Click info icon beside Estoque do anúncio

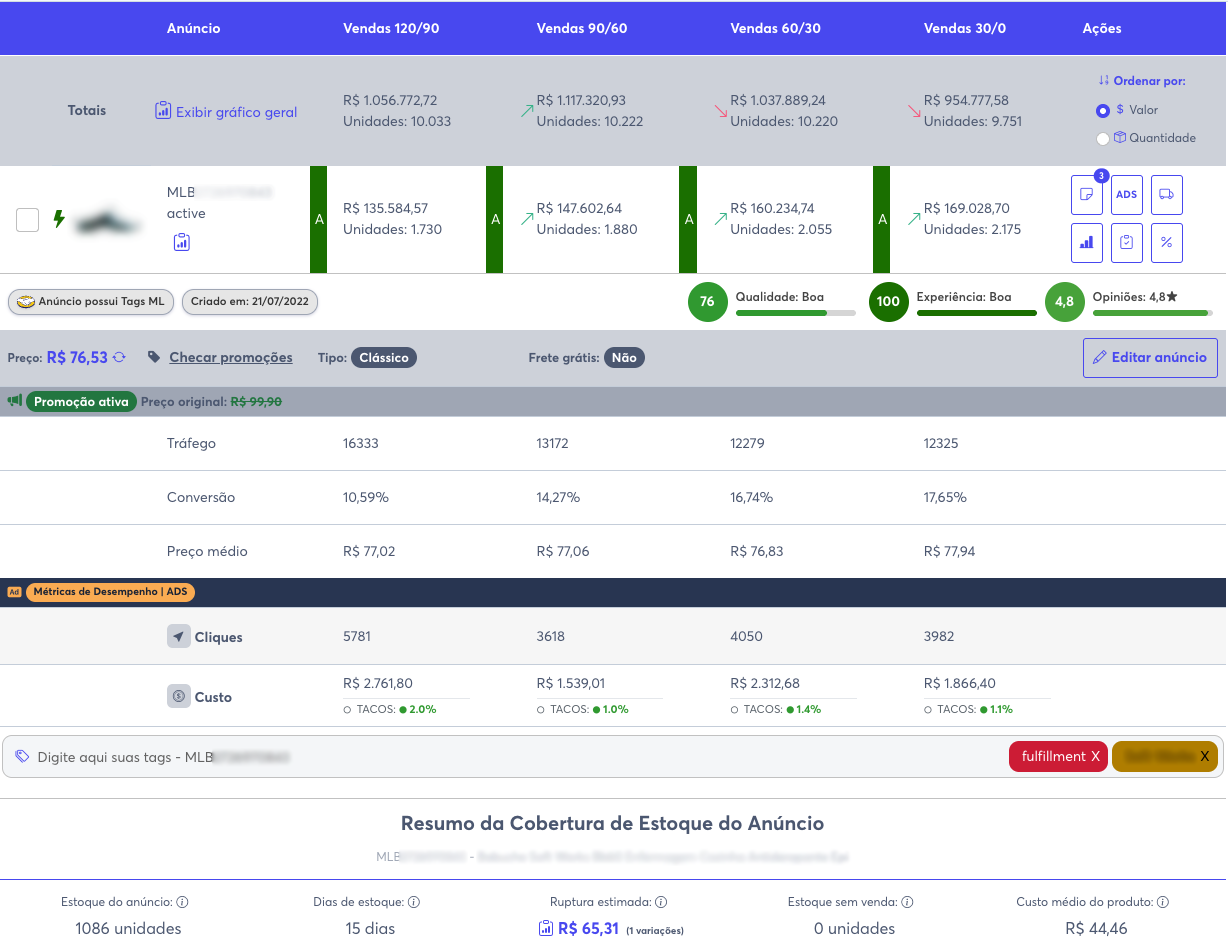point(182,902)
